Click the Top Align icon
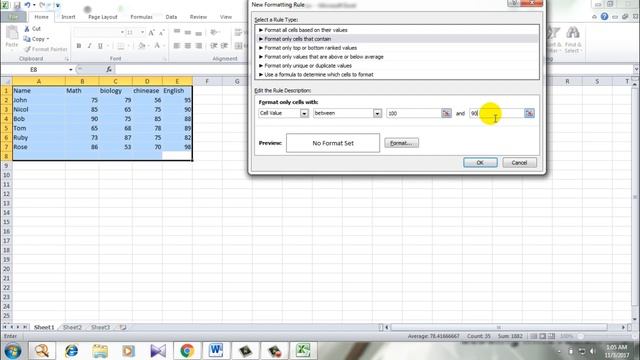The image size is (640, 360). (177, 32)
